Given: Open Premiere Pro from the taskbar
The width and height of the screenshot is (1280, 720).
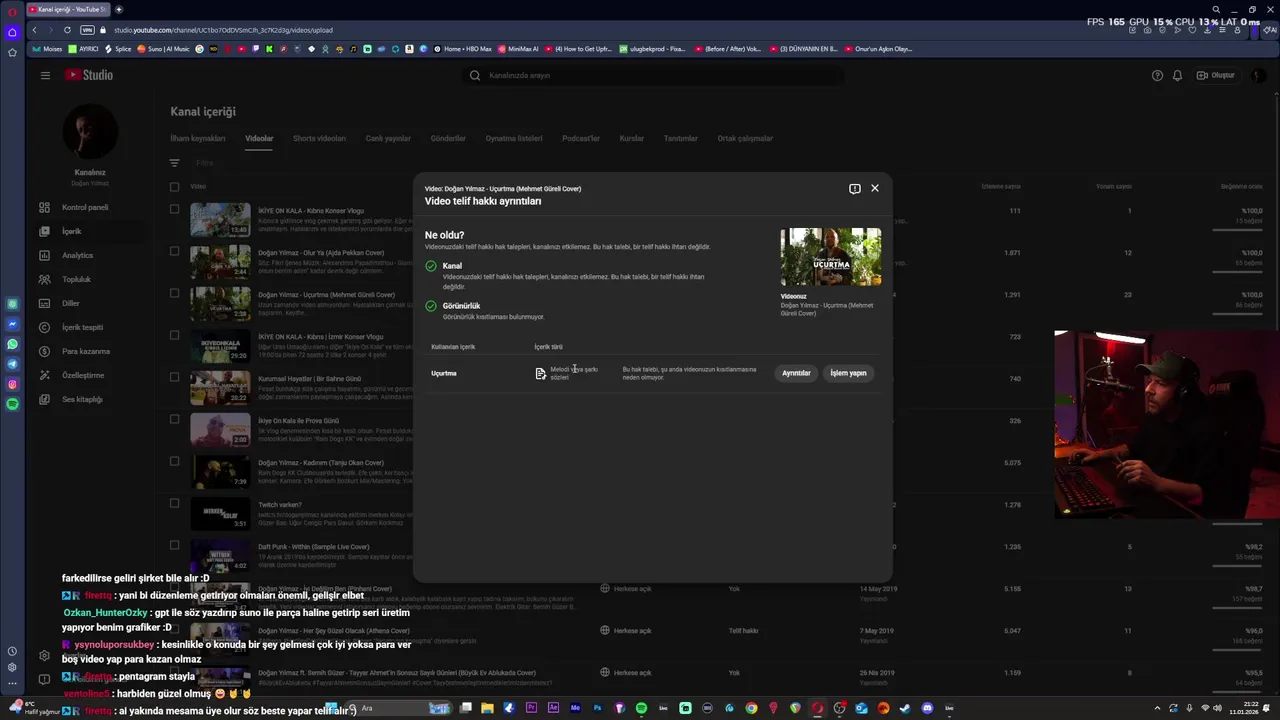Looking at the screenshot, I should tap(531, 708).
